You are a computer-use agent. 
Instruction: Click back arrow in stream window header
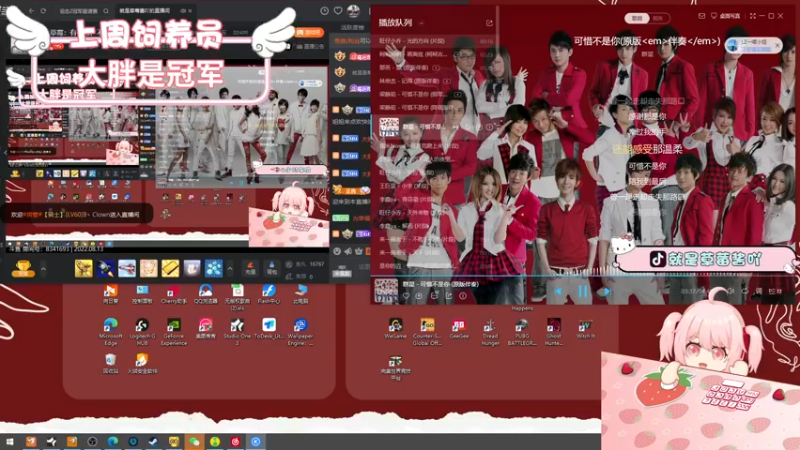point(32,10)
